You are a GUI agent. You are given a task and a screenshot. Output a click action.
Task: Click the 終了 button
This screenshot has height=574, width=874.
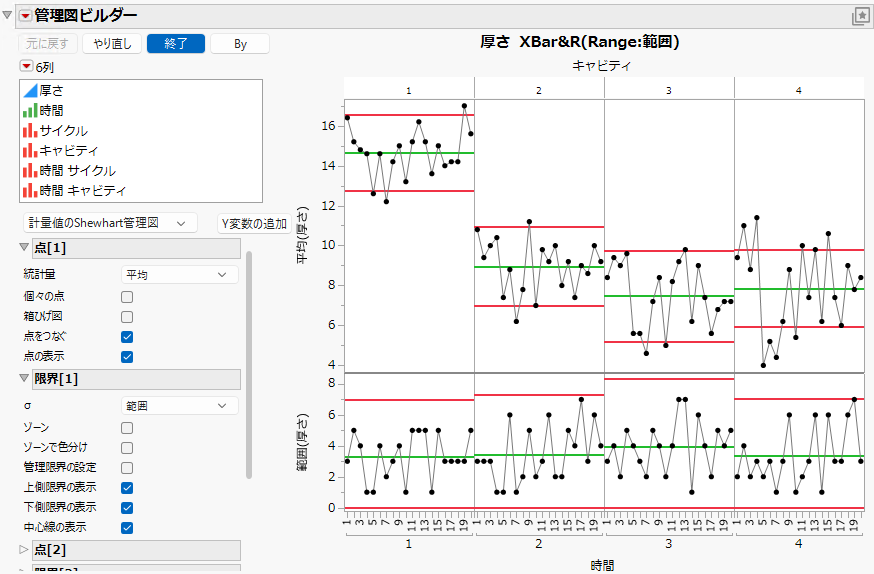point(176,43)
